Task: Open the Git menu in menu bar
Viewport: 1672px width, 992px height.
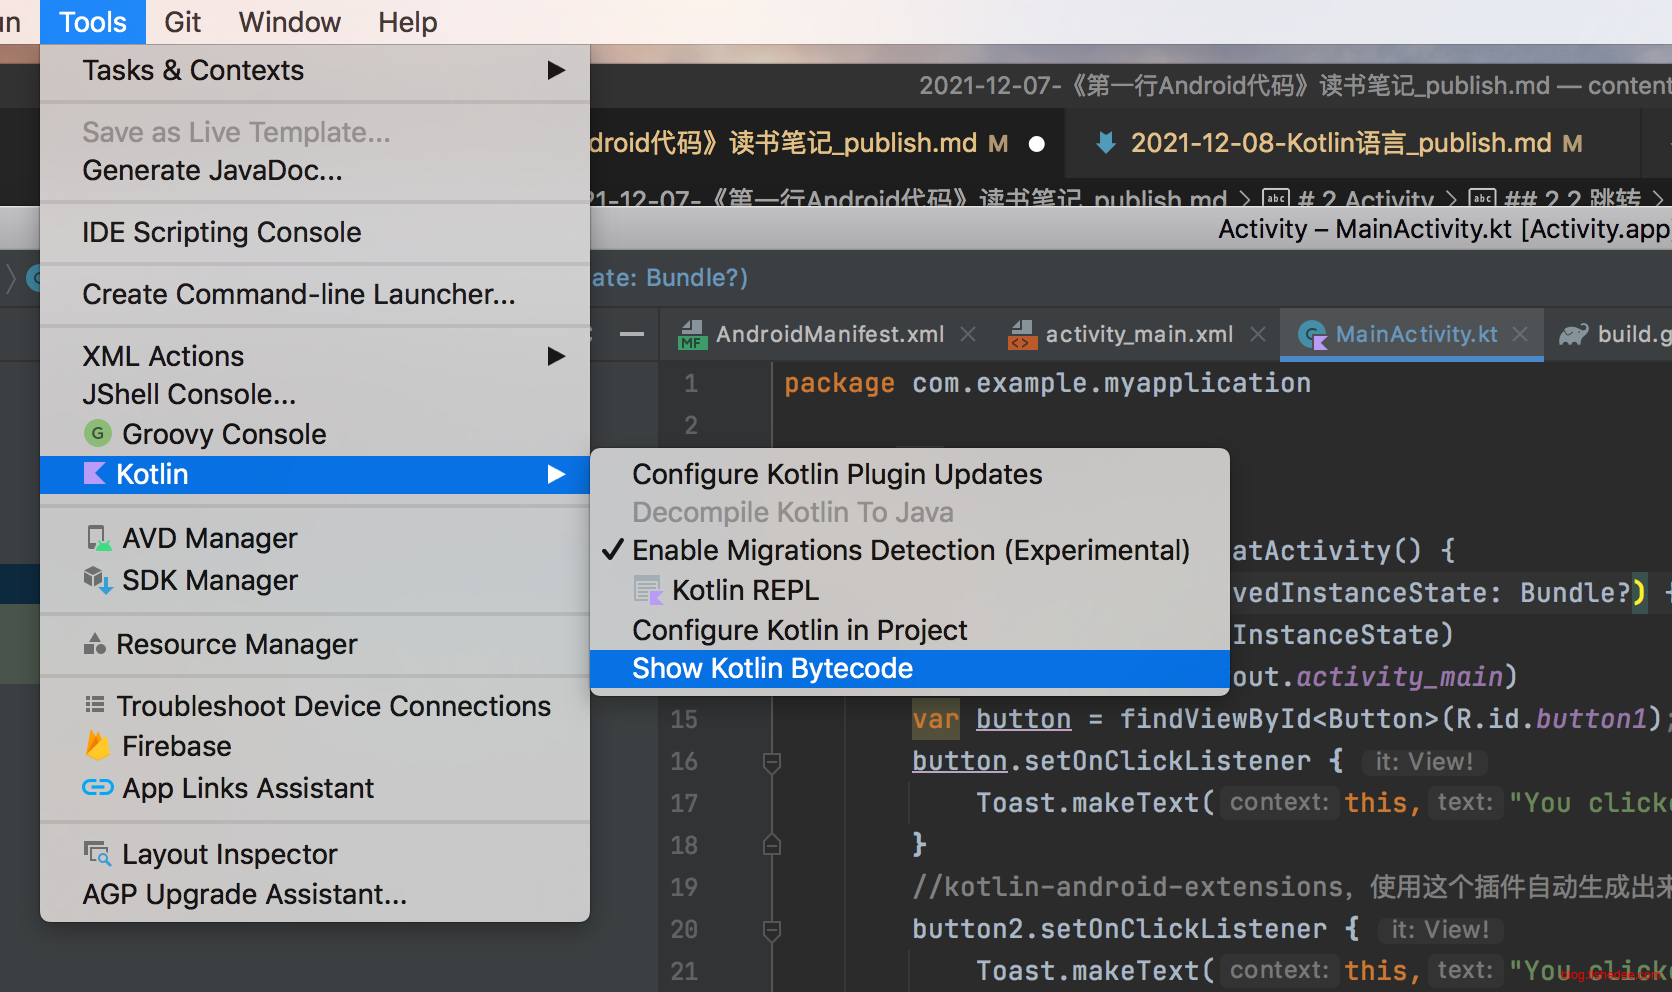Action: tap(182, 22)
